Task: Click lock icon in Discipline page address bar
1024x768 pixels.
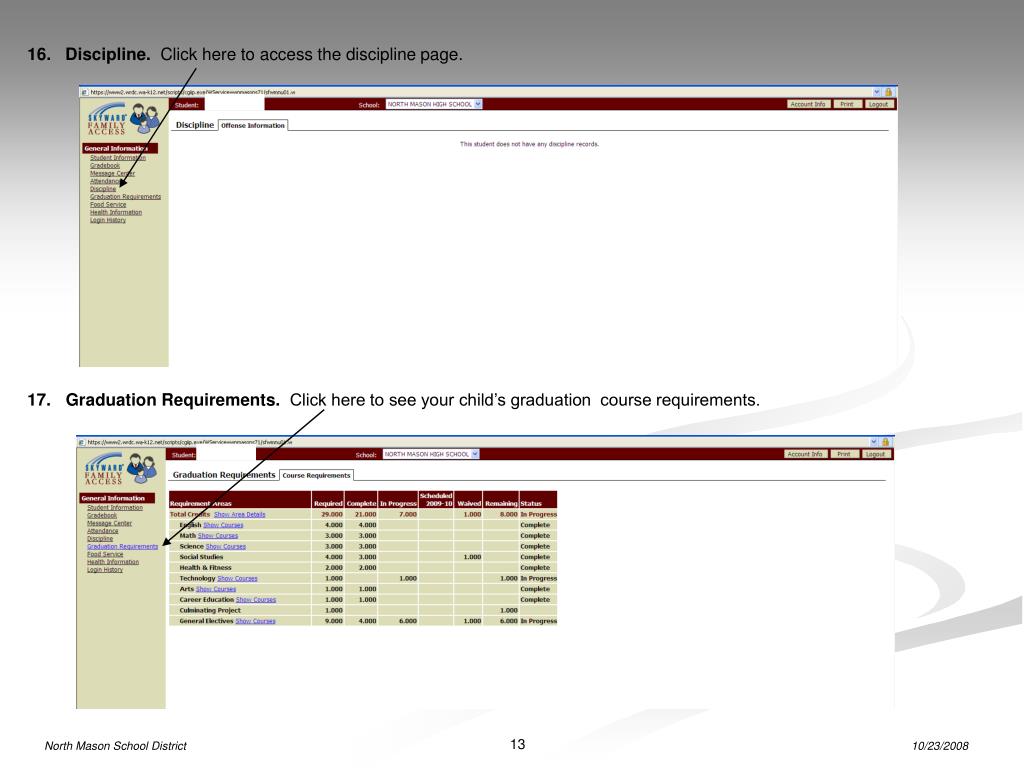Action: 888,92
